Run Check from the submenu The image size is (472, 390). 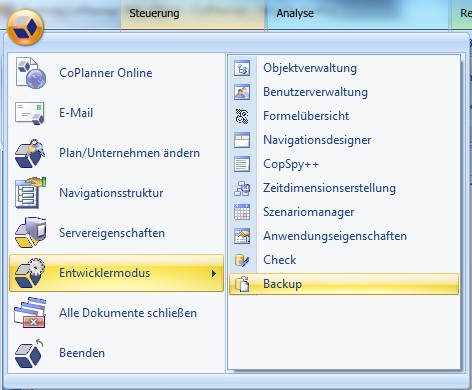coord(344,260)
